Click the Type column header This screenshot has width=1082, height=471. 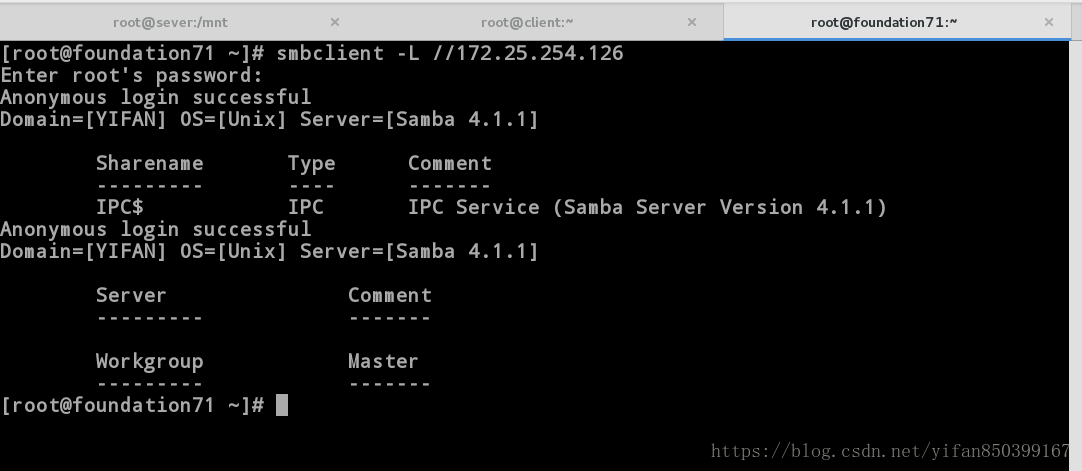[x=312, y=164]
